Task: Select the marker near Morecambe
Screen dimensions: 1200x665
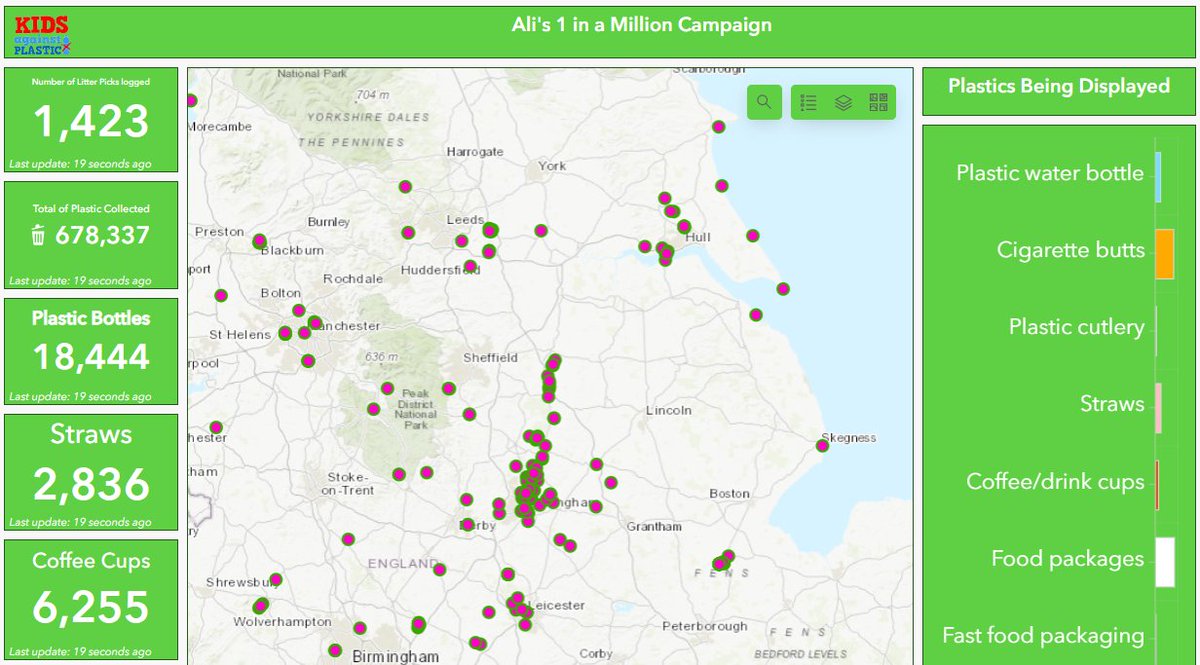Action: point(191,100)
